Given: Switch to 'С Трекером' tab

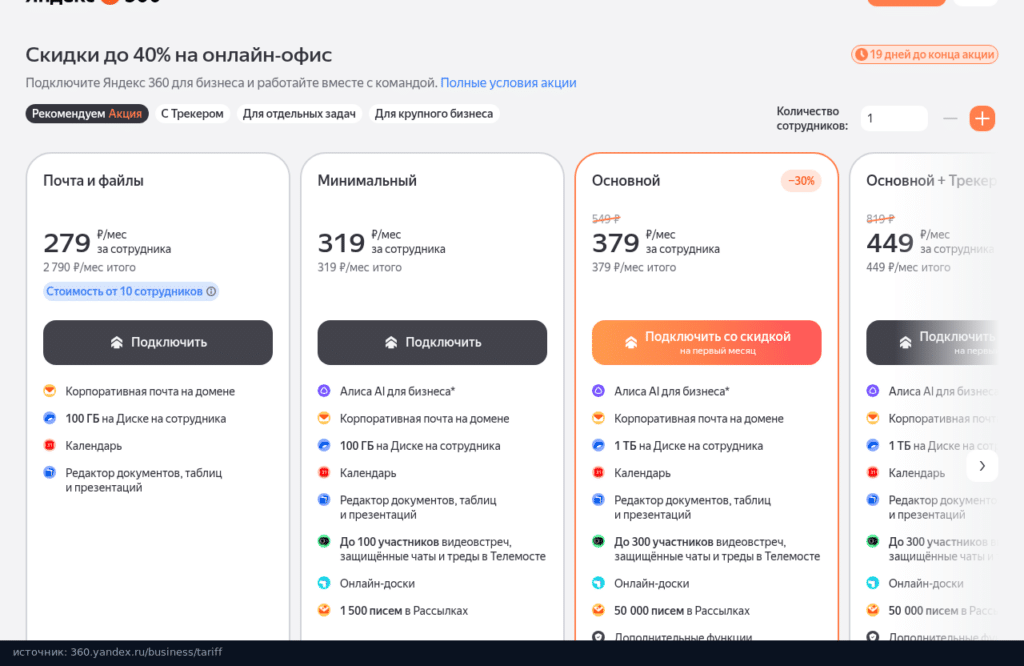Looking at the screenshot, I should [192, 114].
